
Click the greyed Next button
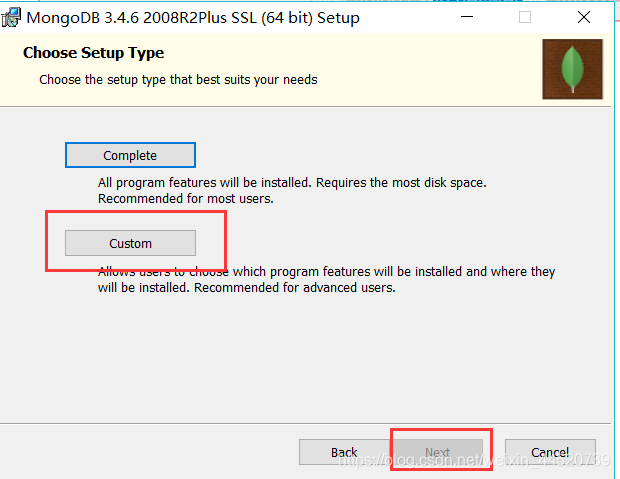tap(437, 452)
